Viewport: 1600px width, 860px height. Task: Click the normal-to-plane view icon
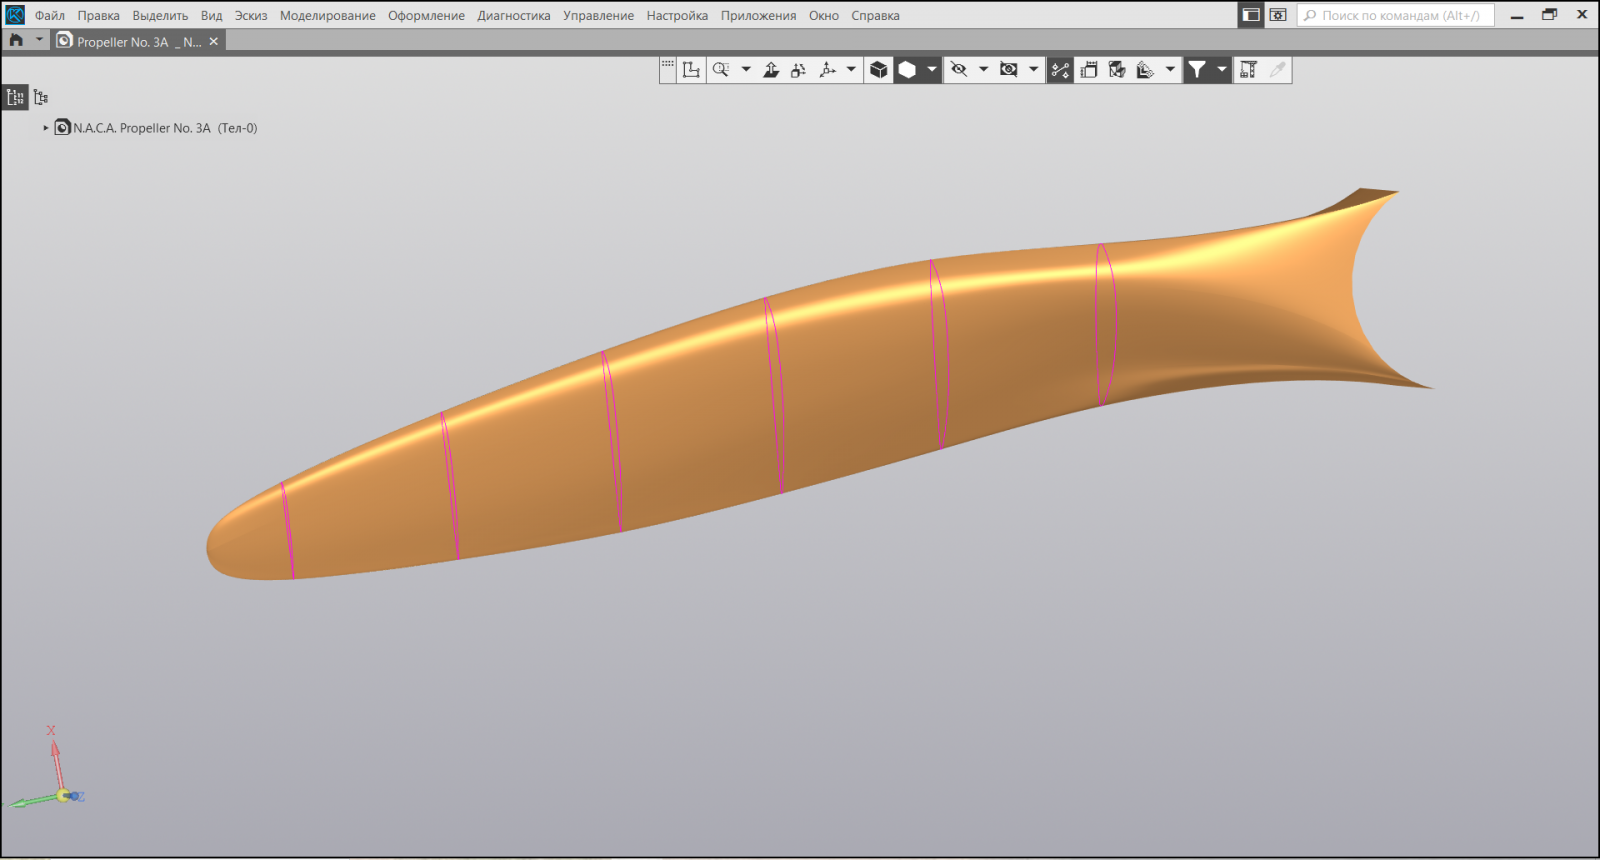tap(771, 69)
